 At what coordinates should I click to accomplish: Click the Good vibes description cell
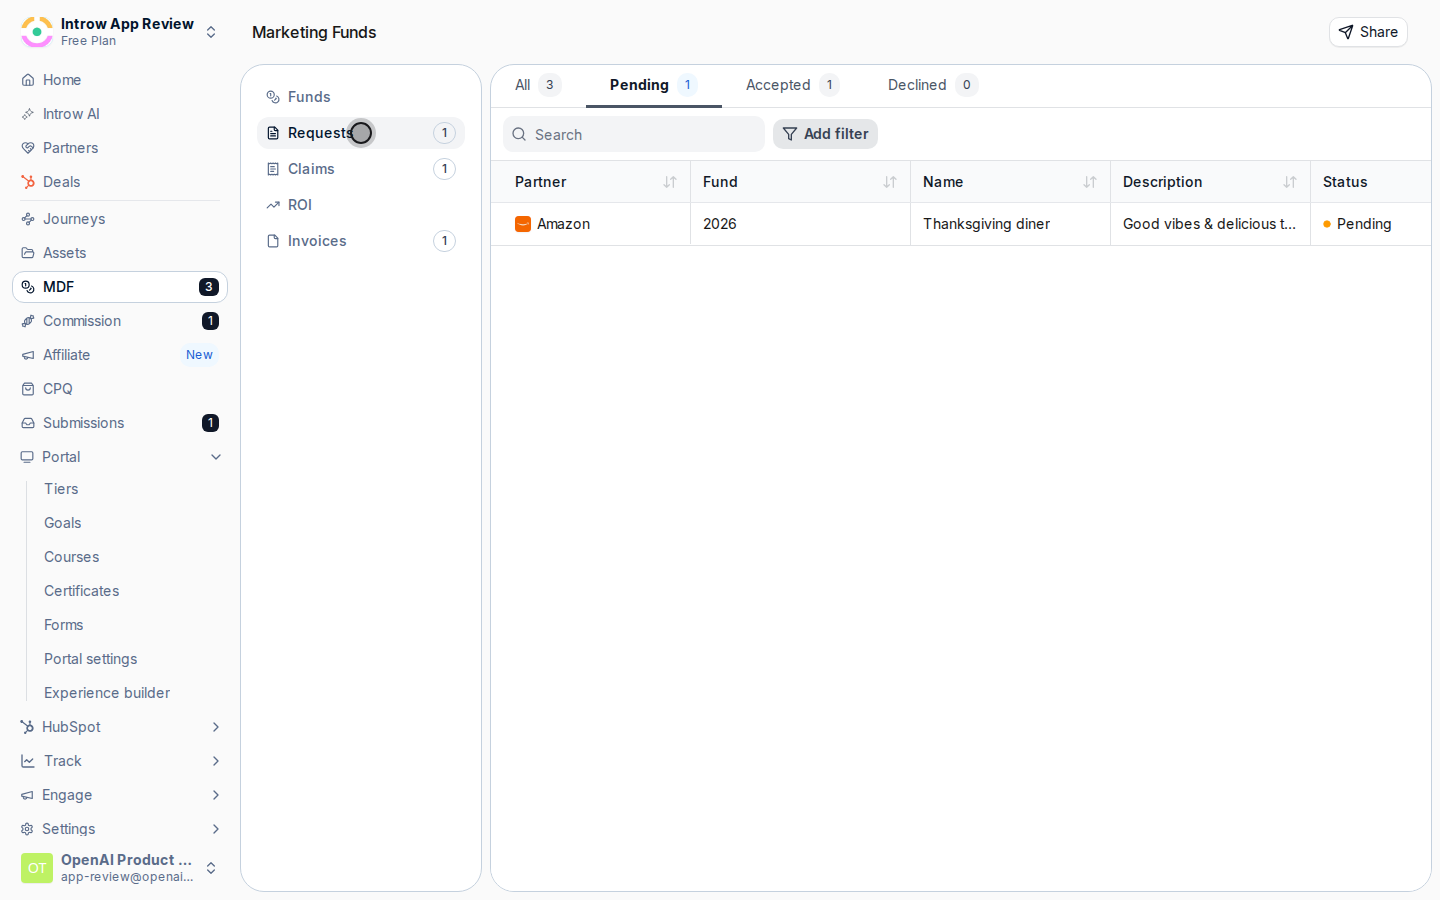click(x=1210, y=224)
